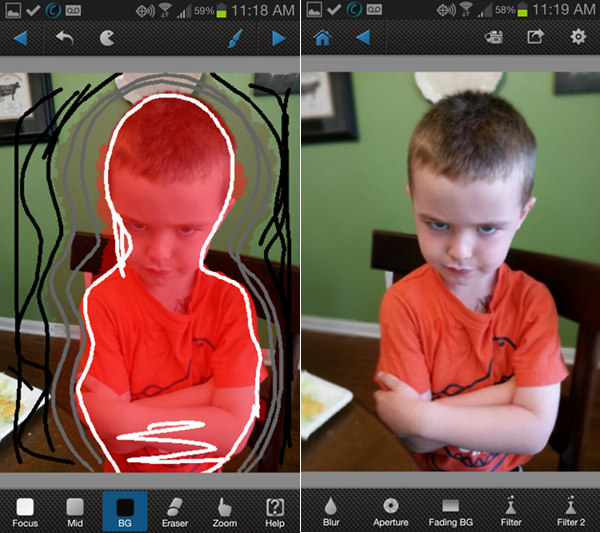Activate the Zoom hand tool
The width and height of the screenshot is (600, 533).
225,512
